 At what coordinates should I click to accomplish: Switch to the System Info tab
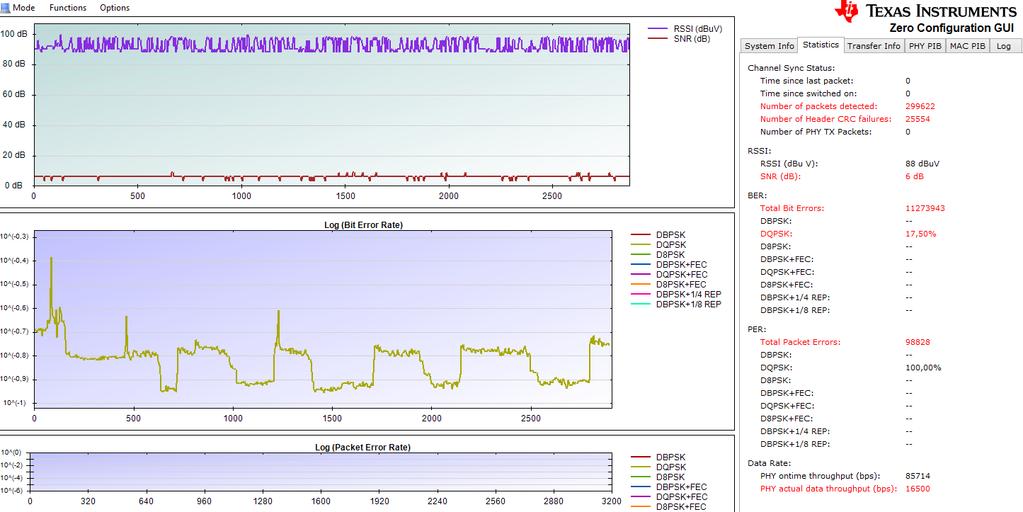pos(769,46)
